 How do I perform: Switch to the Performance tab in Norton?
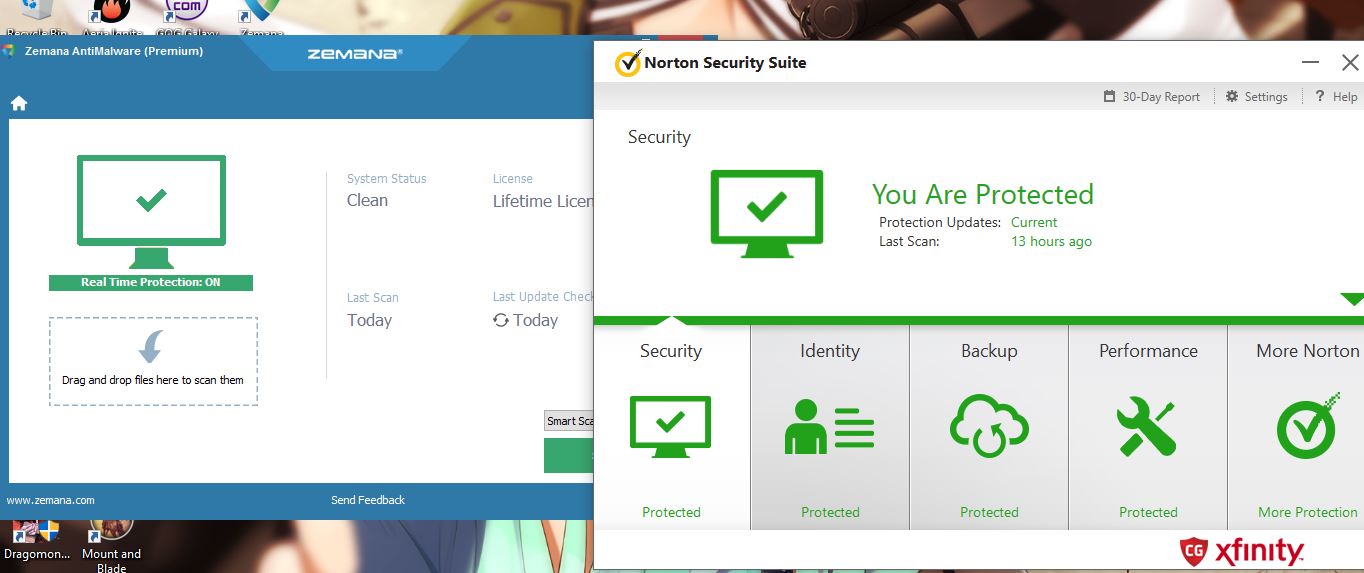[x=1148, y=427]
